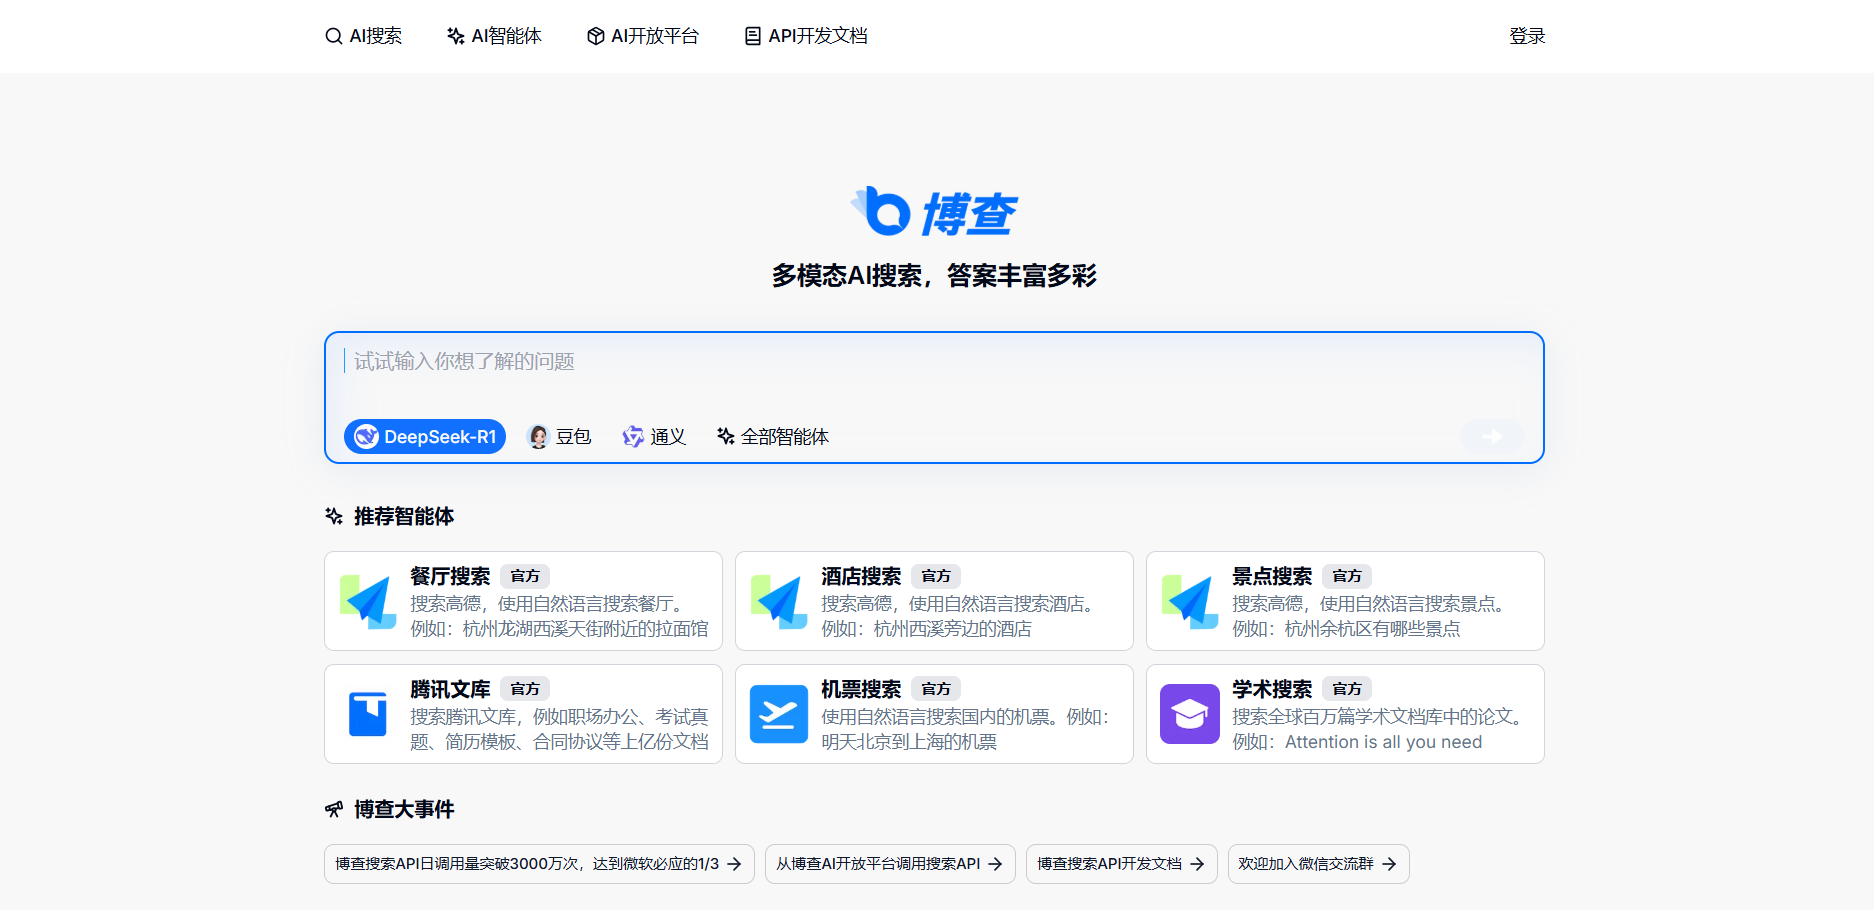
Task: Open the AI智能体 nav item
Action: (x=494, y=36)
